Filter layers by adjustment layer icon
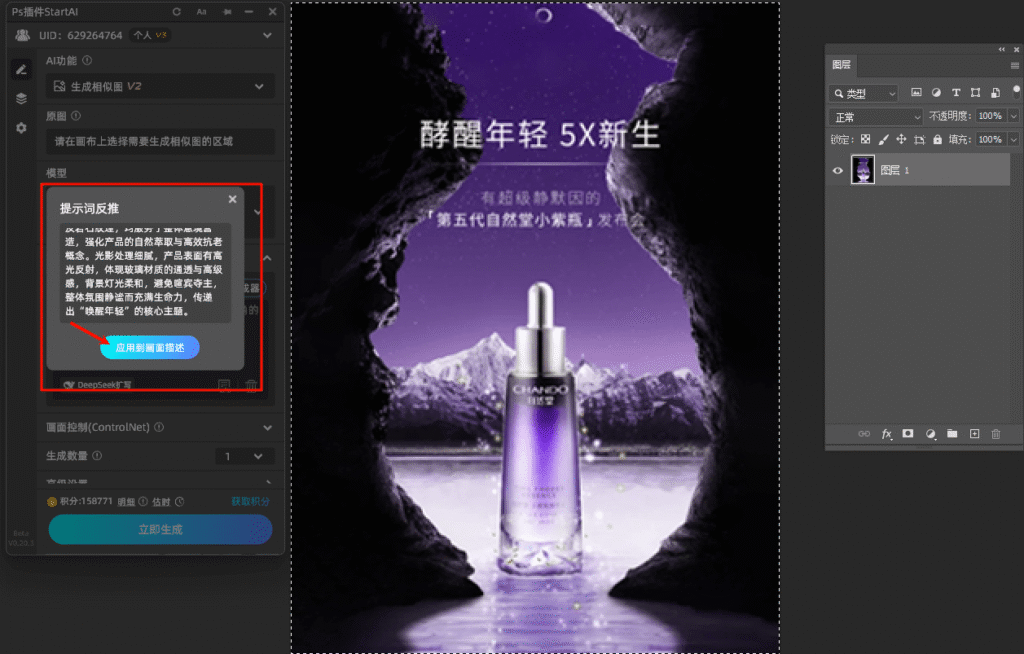 (936, 93)
